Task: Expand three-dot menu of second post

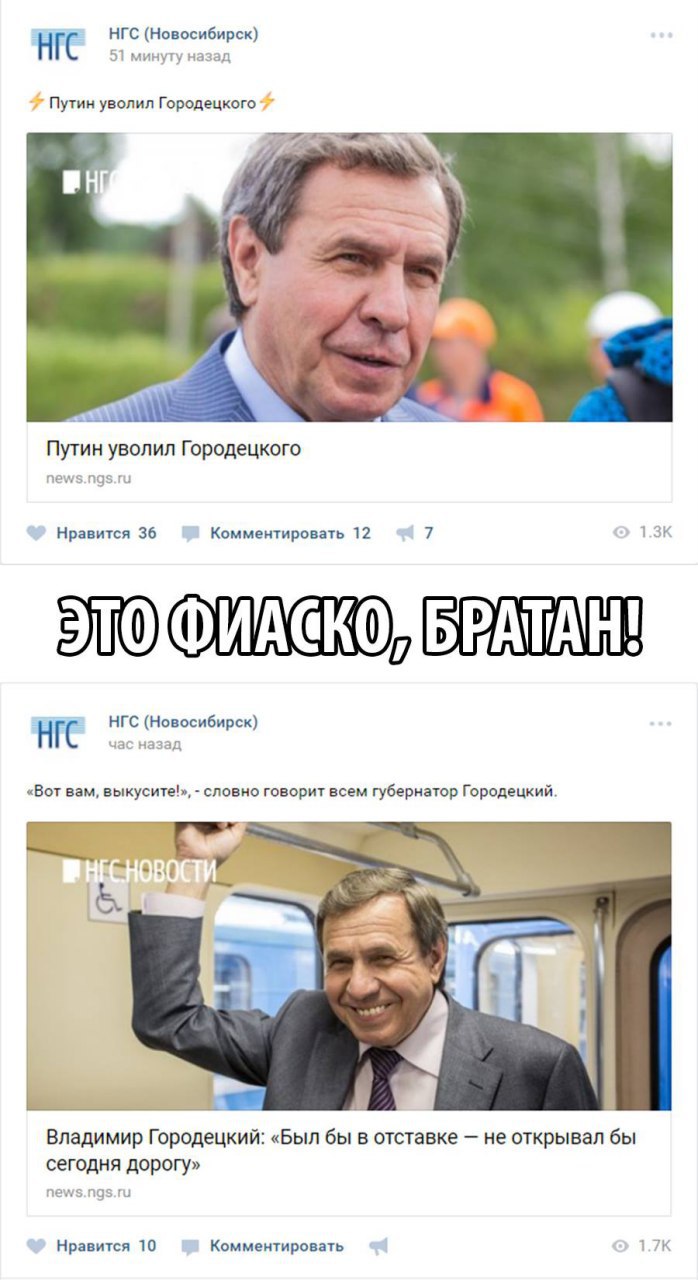Action: click(661, 723)
